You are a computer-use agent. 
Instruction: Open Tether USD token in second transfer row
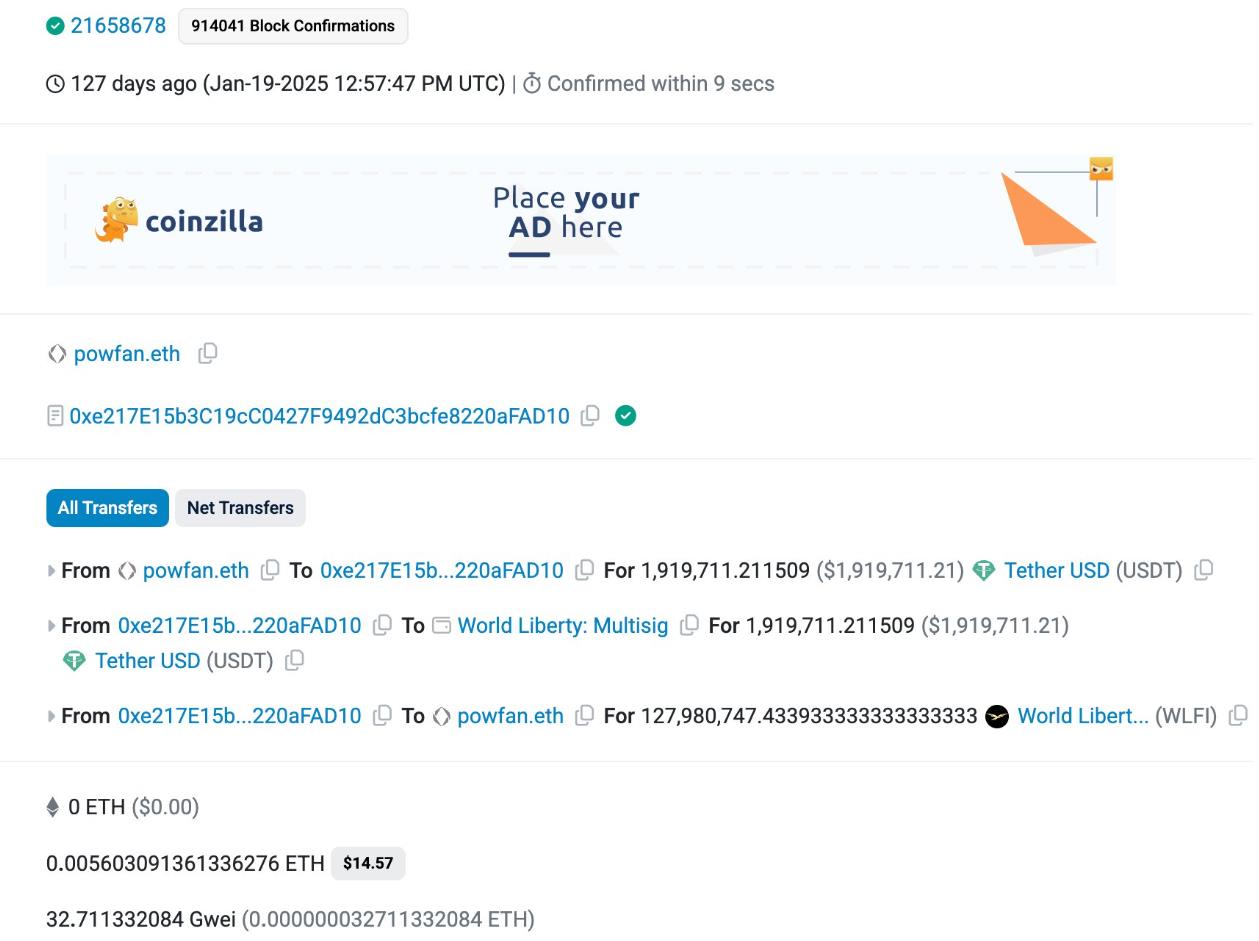click(148, 661)
